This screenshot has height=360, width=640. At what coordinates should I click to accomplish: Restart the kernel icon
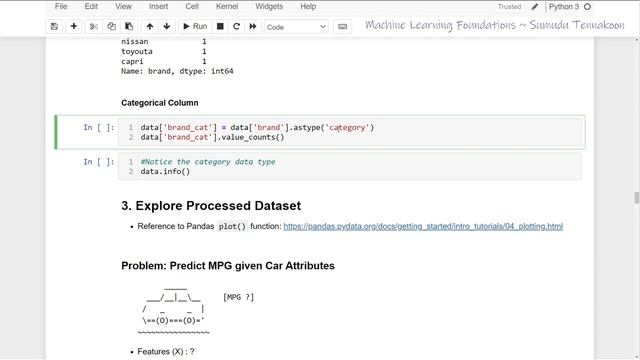coord(236,27)
